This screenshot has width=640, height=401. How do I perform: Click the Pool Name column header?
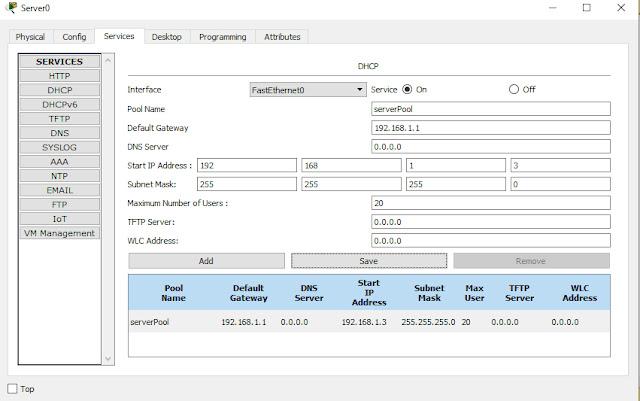click(x=173, y=293)
